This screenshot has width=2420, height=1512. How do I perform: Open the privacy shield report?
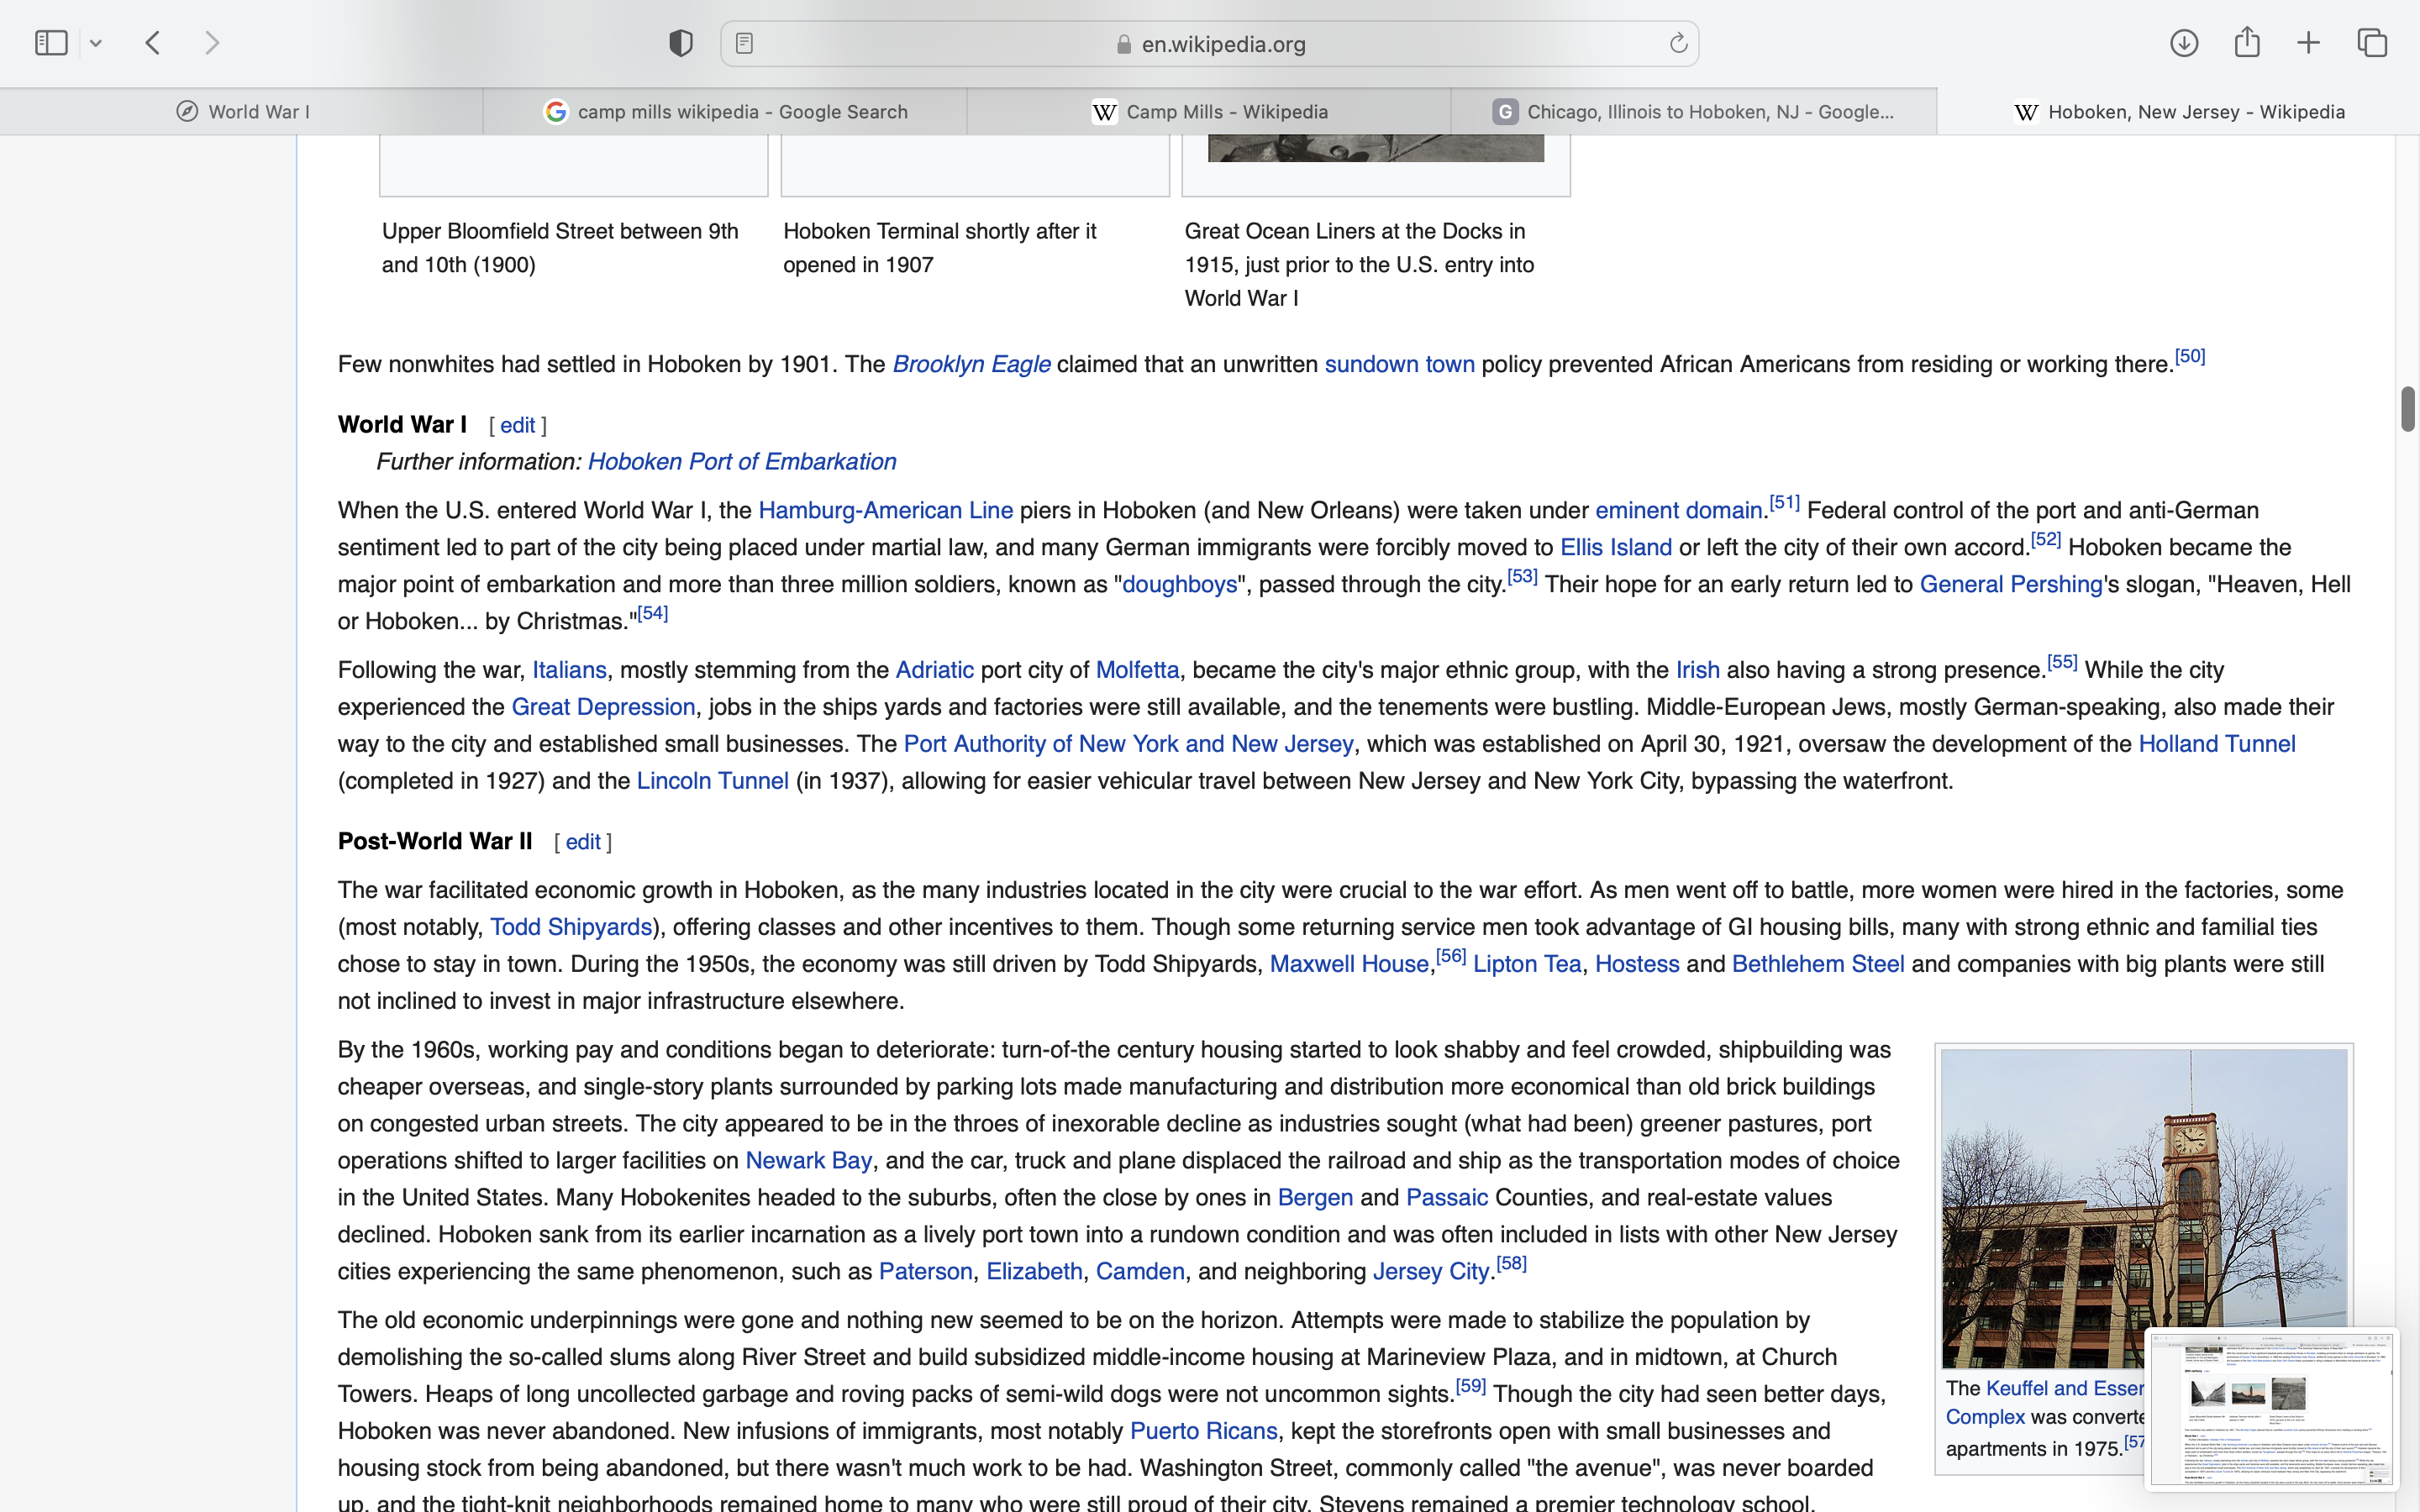tap(681, 43)
